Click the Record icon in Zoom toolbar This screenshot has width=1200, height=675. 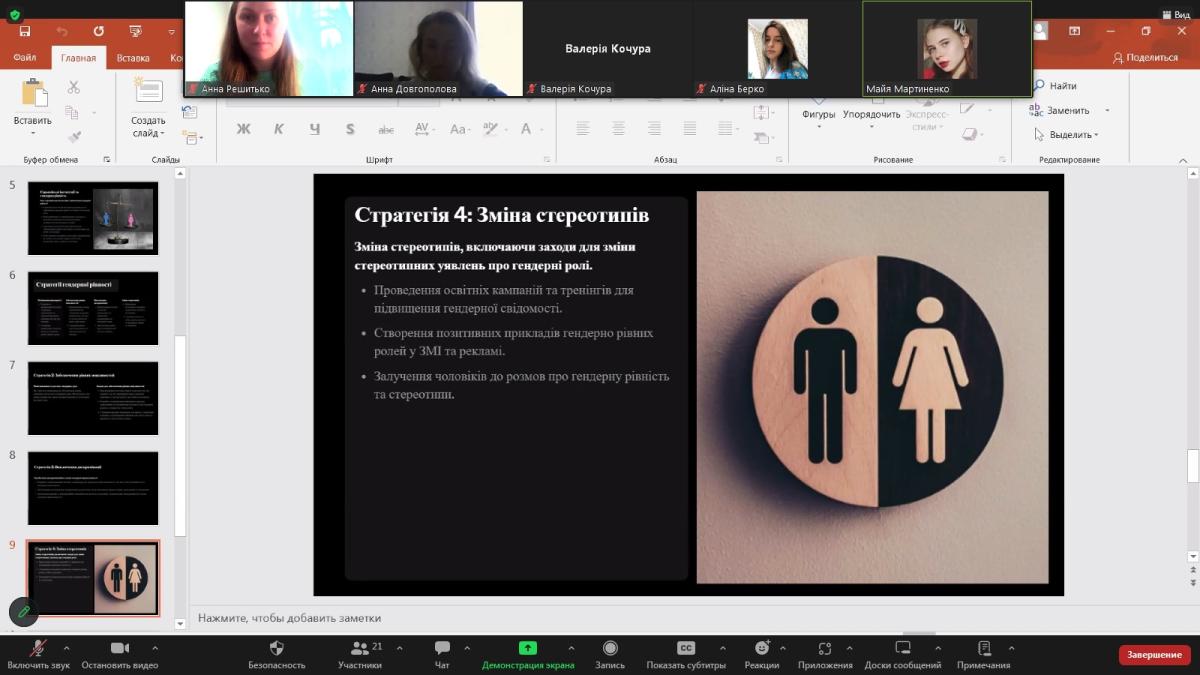click(610, 648)
